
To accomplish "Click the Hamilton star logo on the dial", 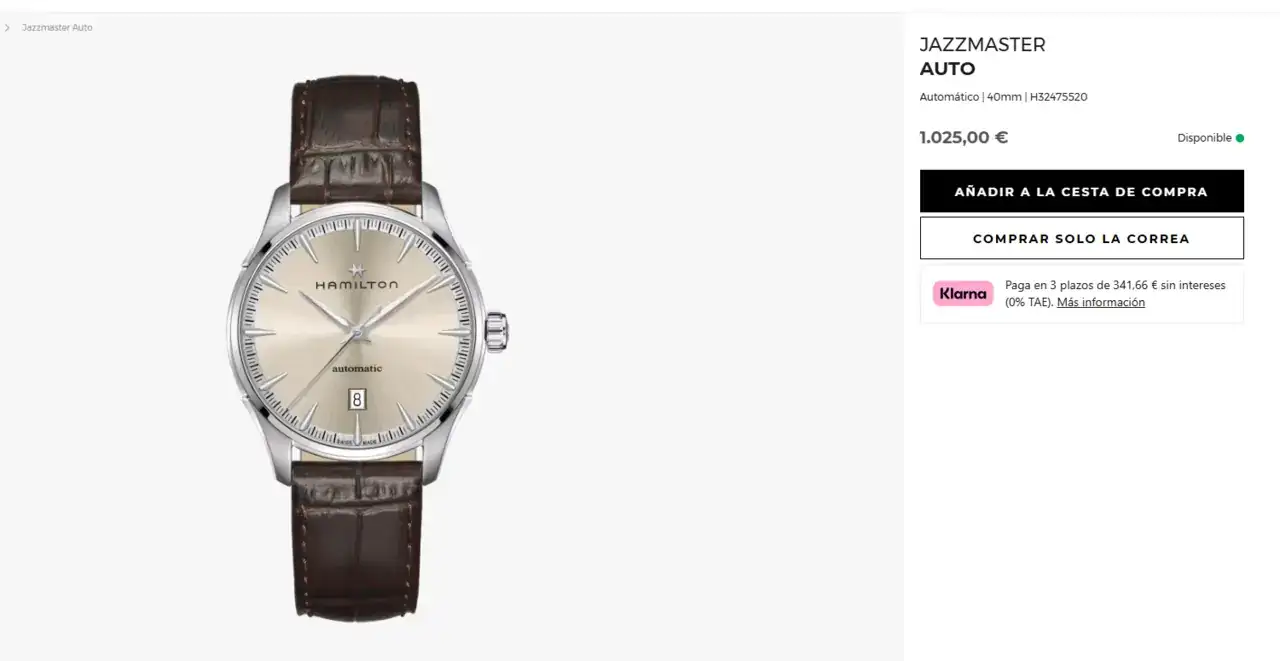I will coord(357,270).
